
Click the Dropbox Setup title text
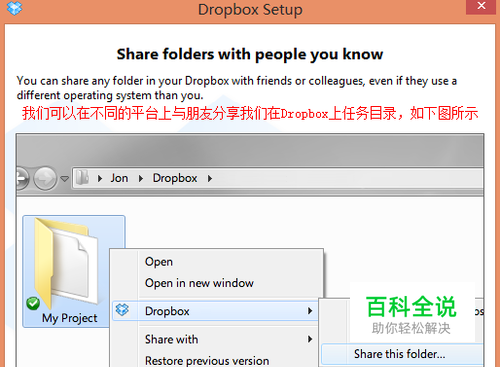[x=250, y=9]
